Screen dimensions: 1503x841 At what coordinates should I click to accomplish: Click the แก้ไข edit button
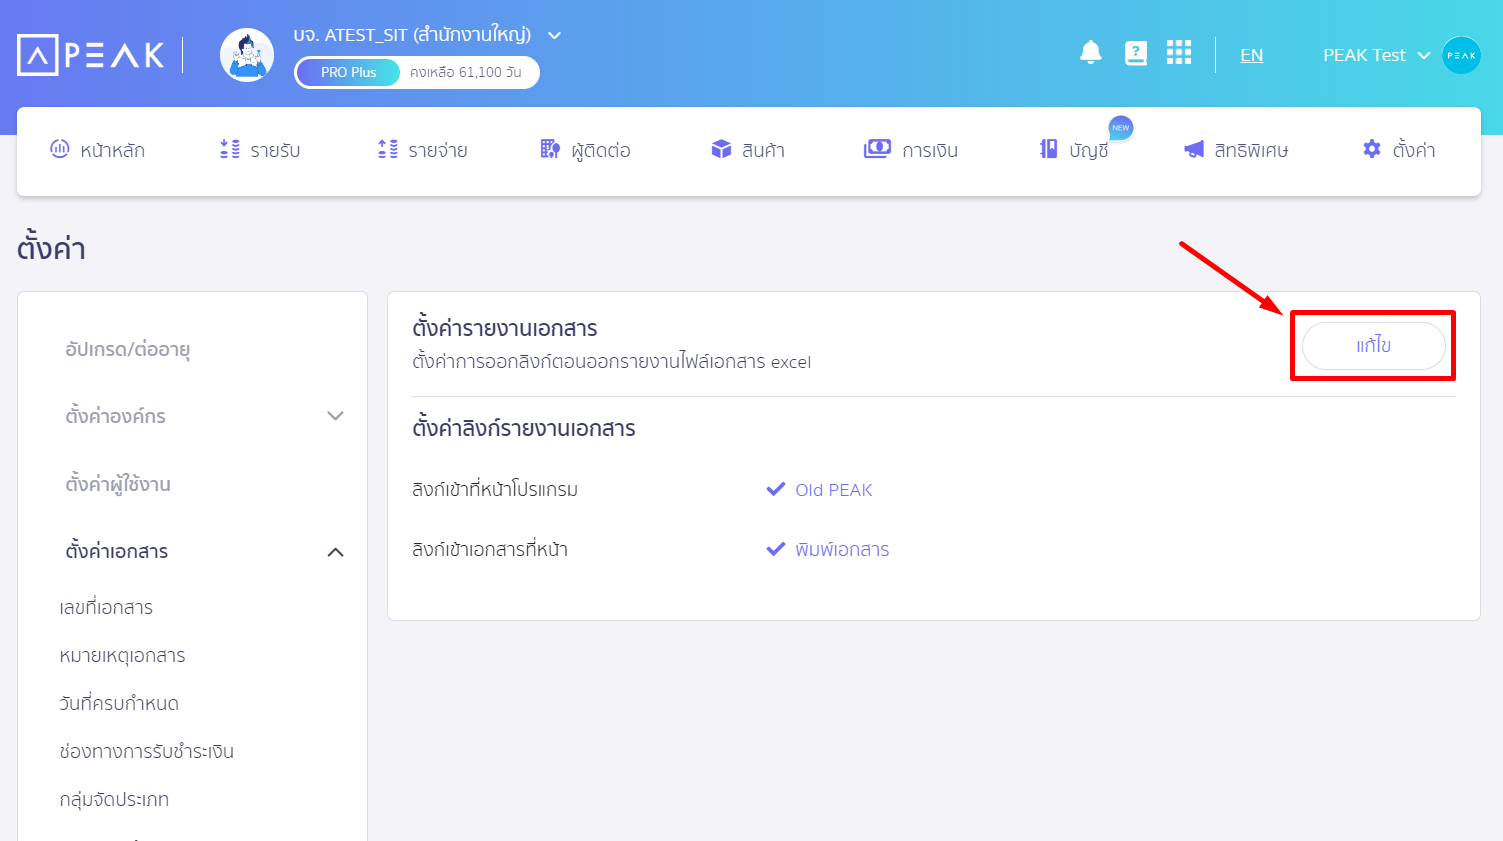tap(1373, 345)
